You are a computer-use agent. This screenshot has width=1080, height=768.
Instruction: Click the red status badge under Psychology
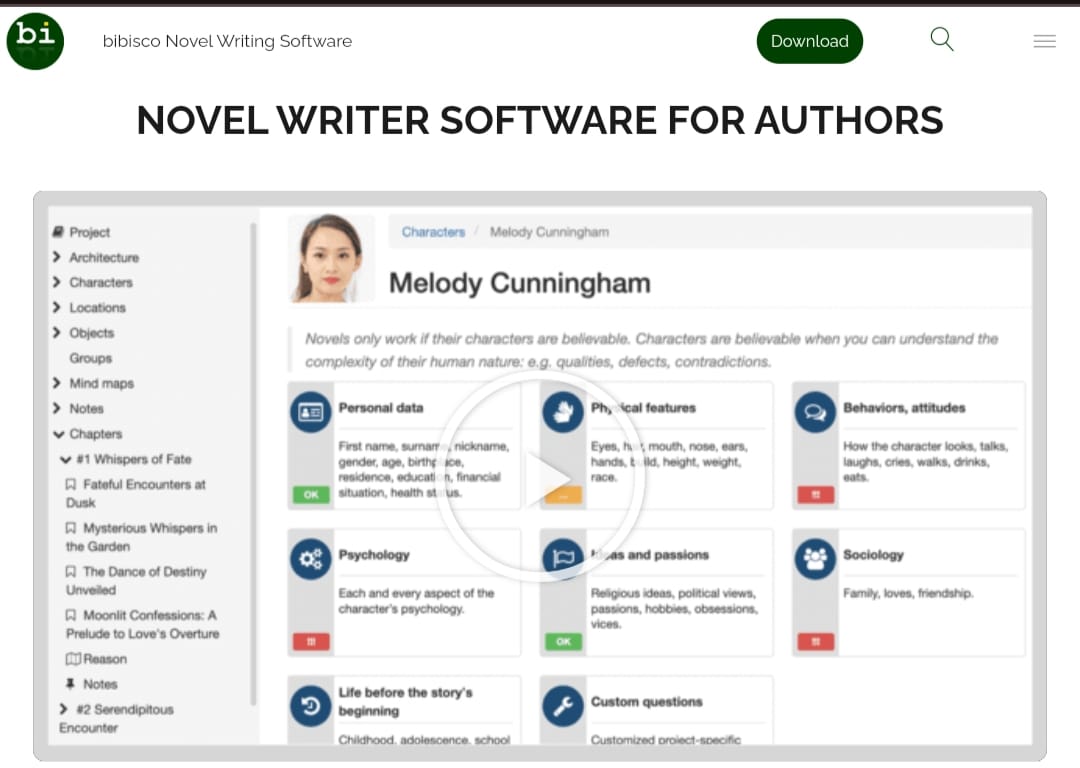tap(311, 642)
